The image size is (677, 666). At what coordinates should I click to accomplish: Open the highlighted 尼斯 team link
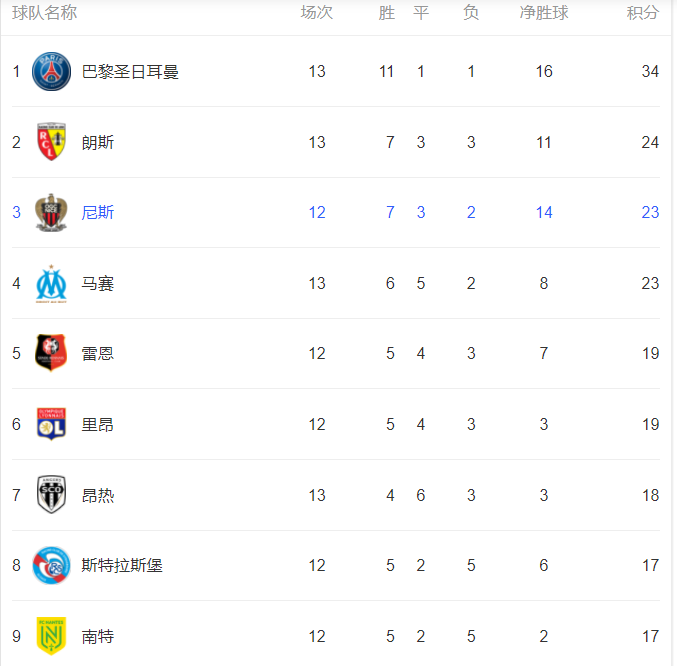pos(98,212)
